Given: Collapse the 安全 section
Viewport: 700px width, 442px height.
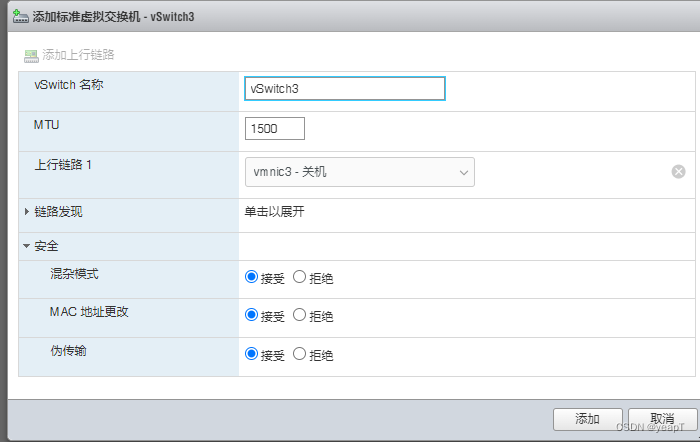Looking at the screenshot, I should click(26, 246).
